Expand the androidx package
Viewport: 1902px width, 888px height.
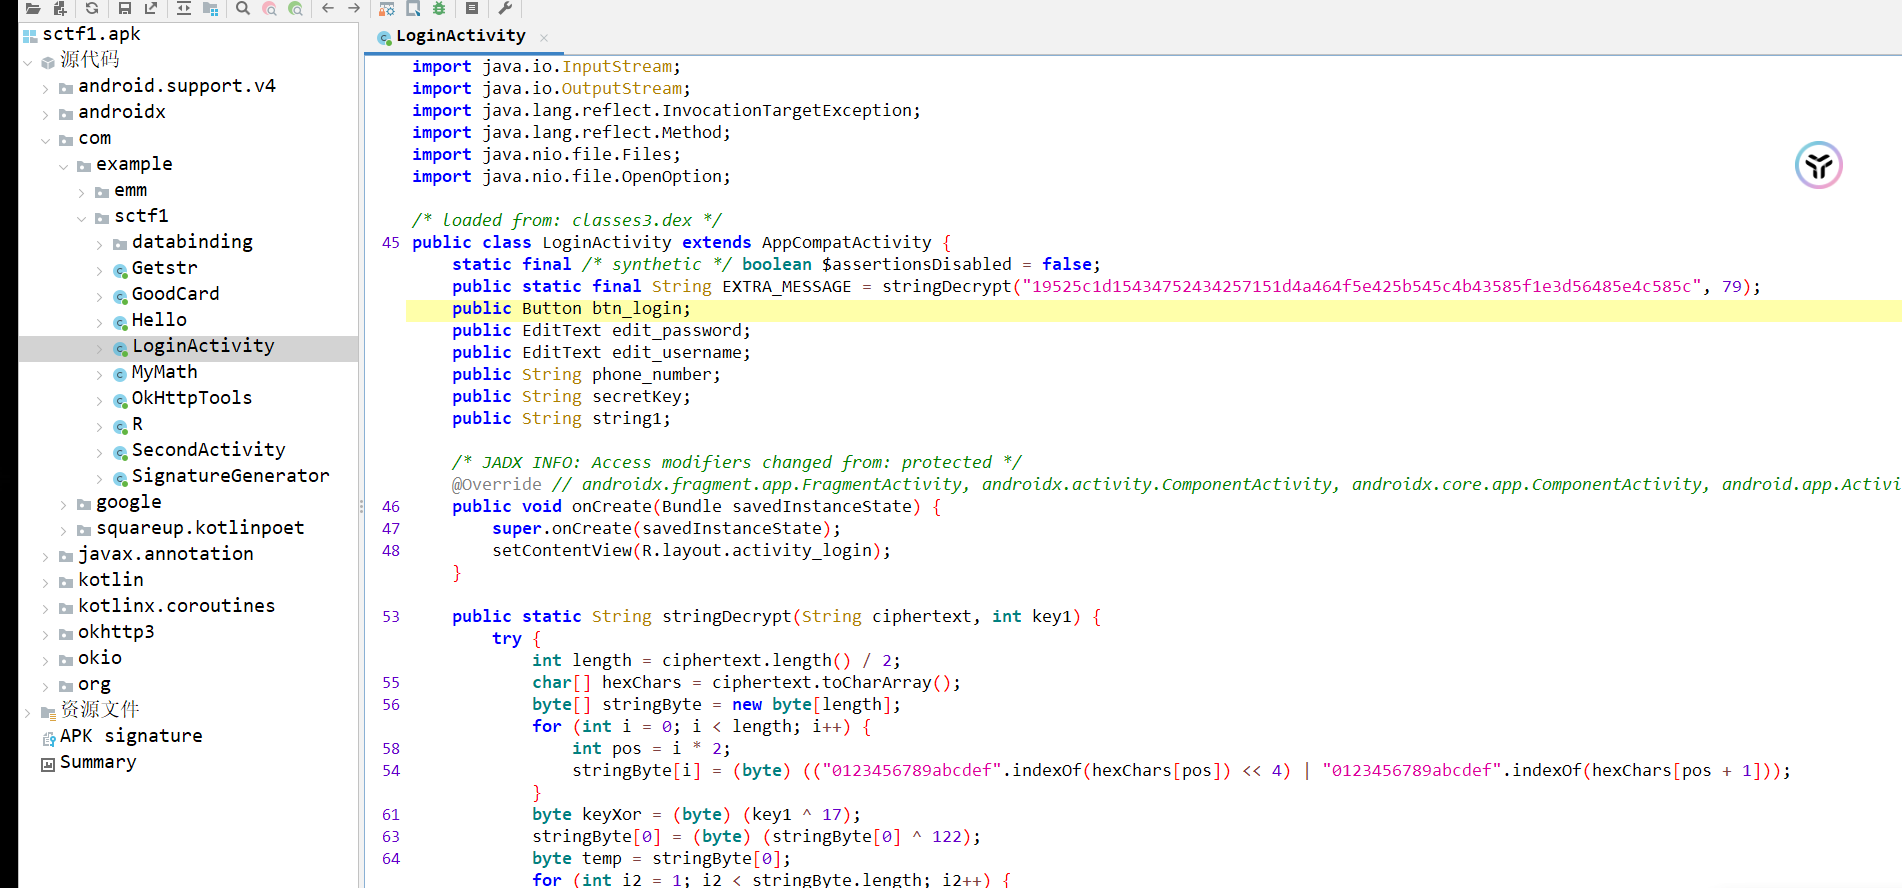pos(46,114)
